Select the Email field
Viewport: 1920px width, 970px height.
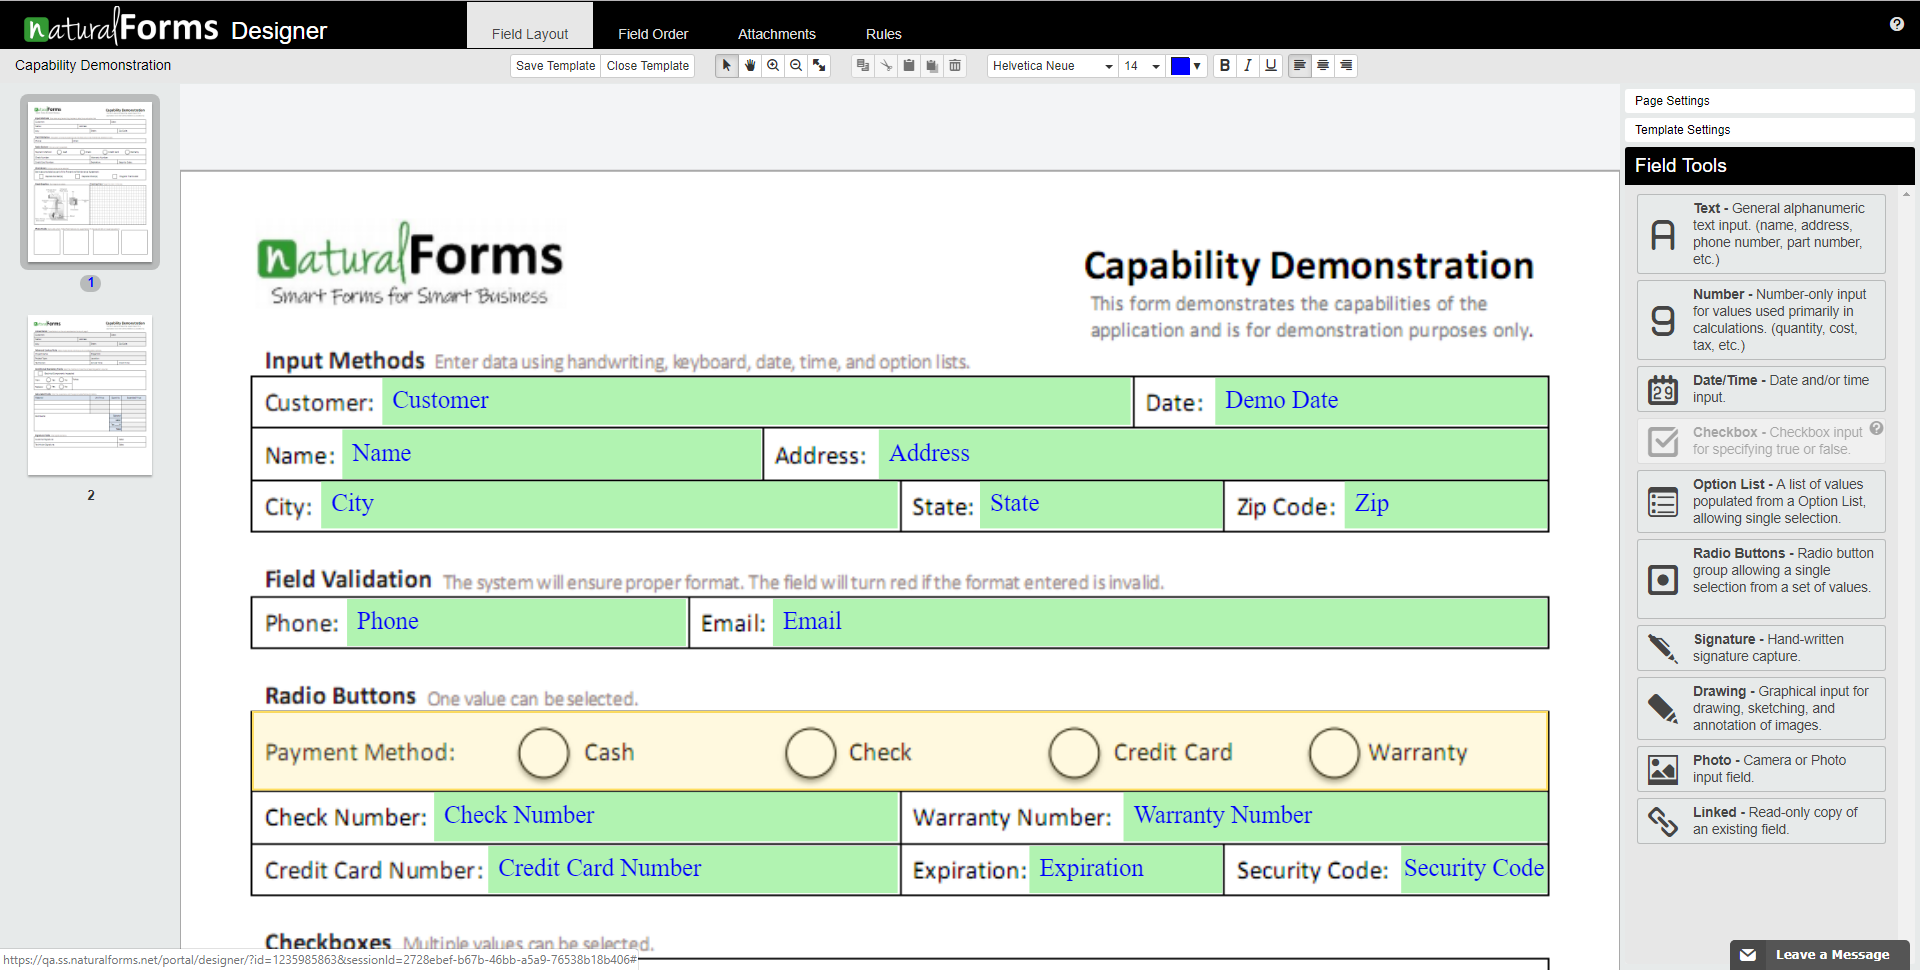point(1160,622)
